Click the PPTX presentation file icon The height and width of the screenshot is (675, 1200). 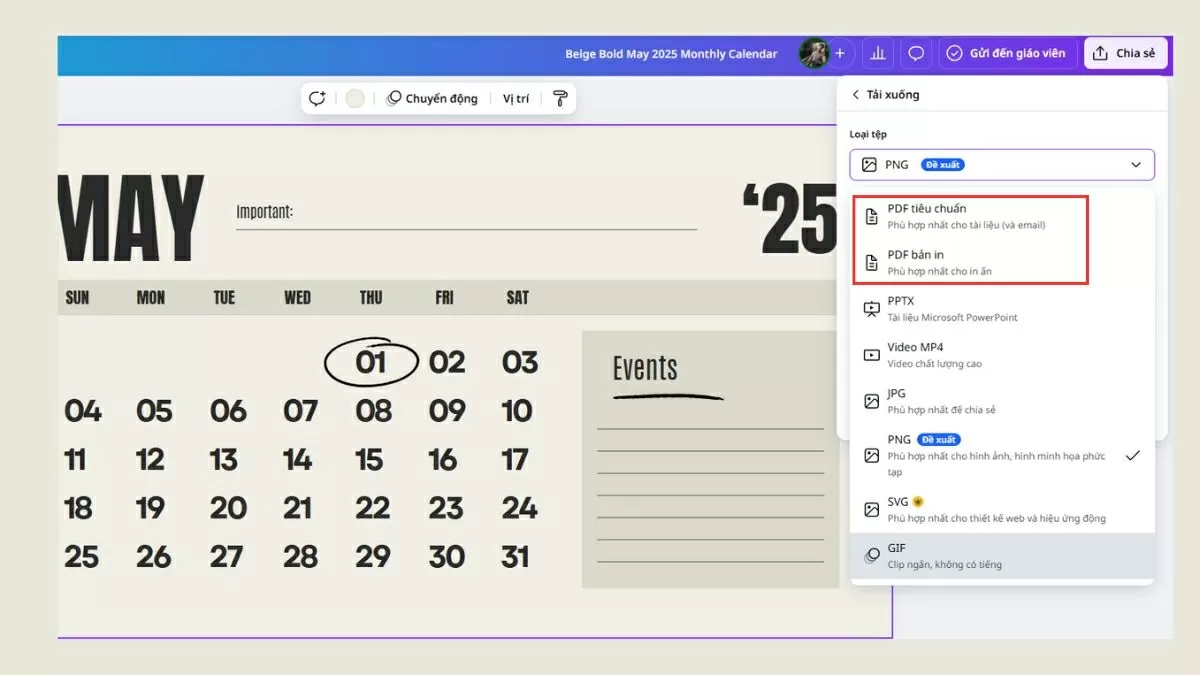click(x=871, y=309)
